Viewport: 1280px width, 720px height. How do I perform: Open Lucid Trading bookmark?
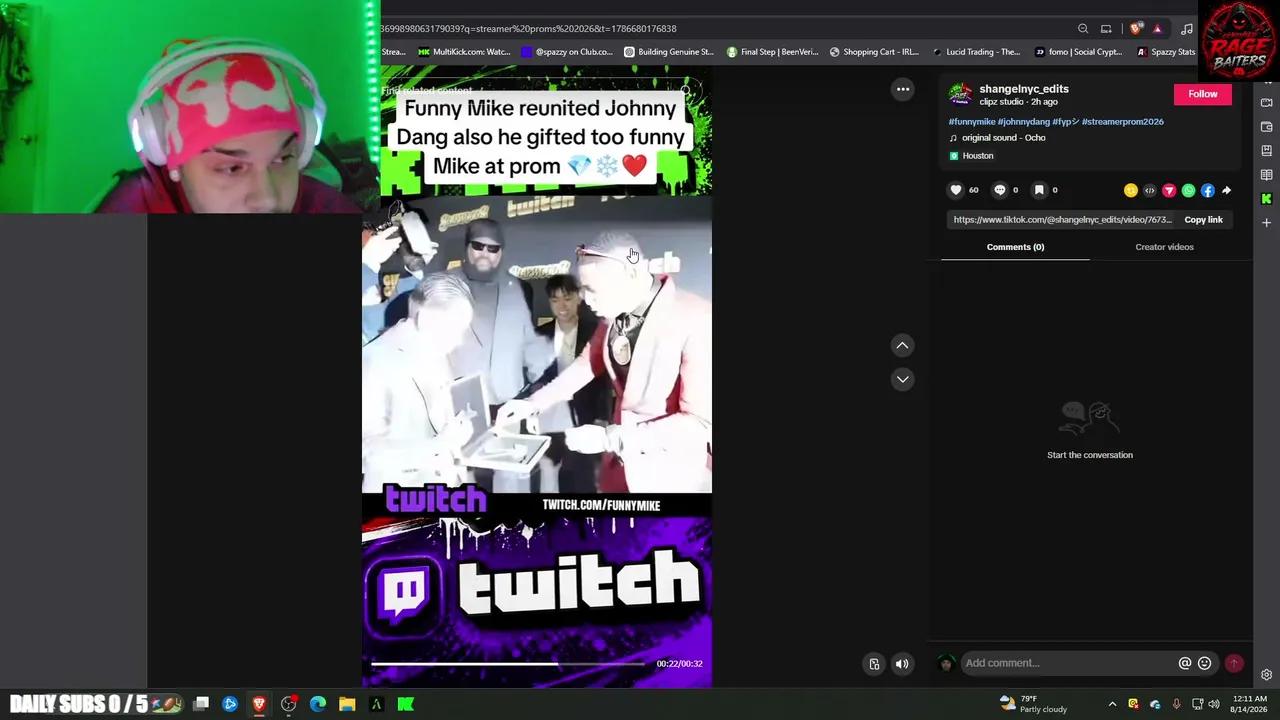point(976,52)
